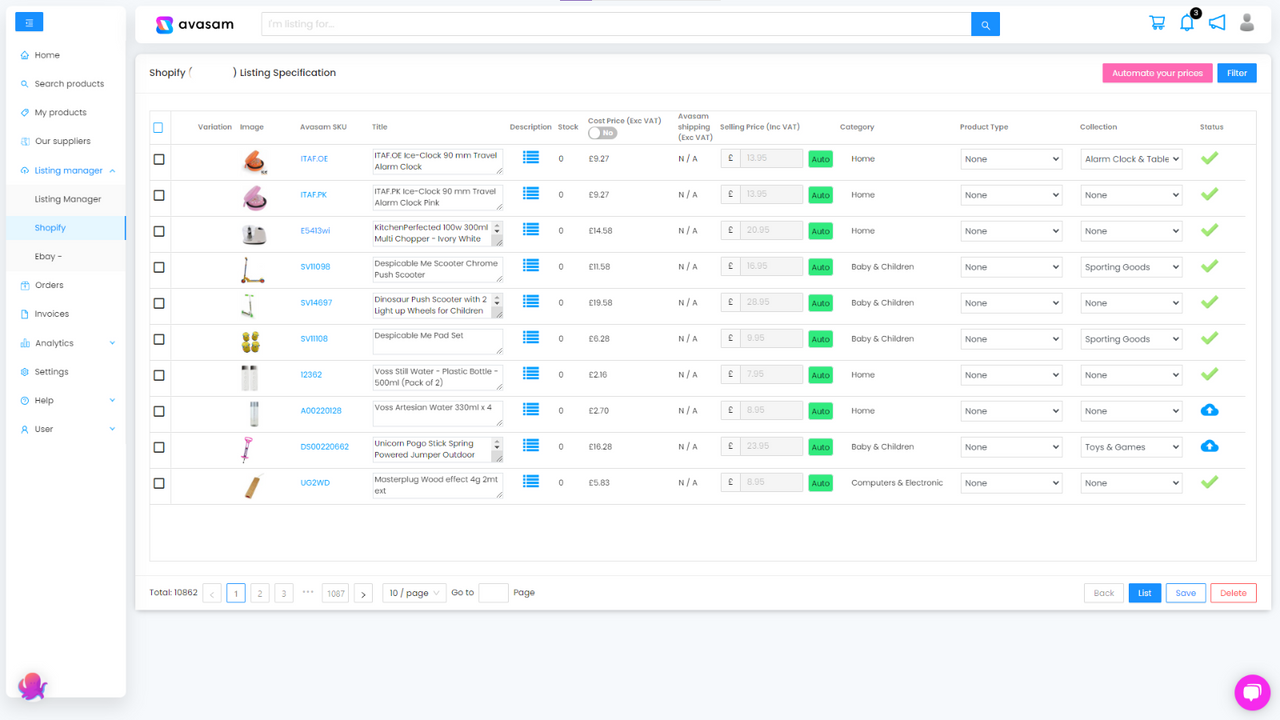Open the chat support bubble
The width and height of the screenshot is (1280, 720).
[x=1252, y=692]
